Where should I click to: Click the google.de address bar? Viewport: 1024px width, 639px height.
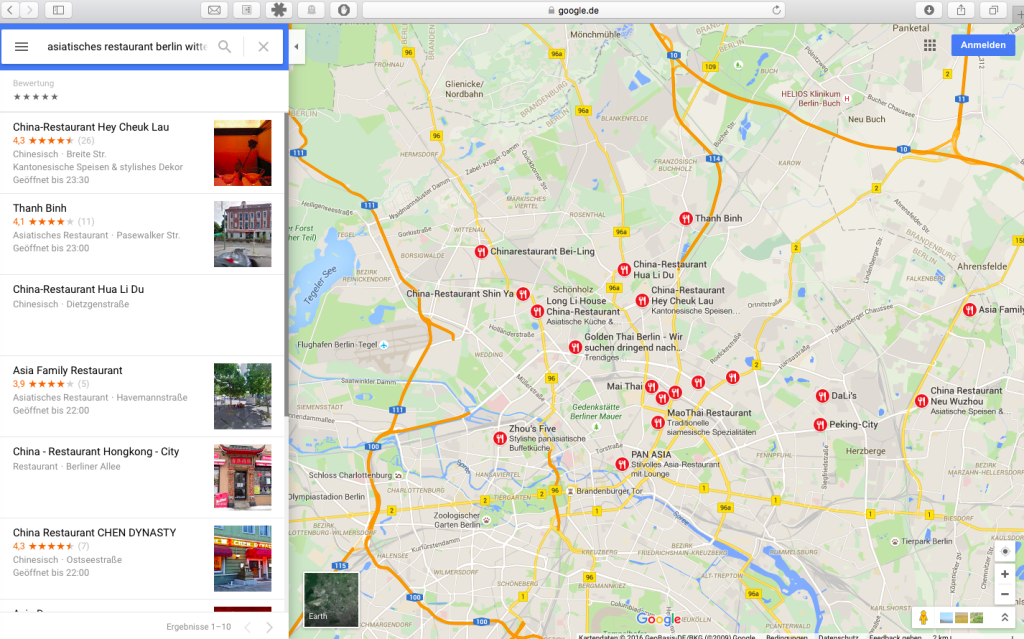pyautogui.click(x=573, y=10)
